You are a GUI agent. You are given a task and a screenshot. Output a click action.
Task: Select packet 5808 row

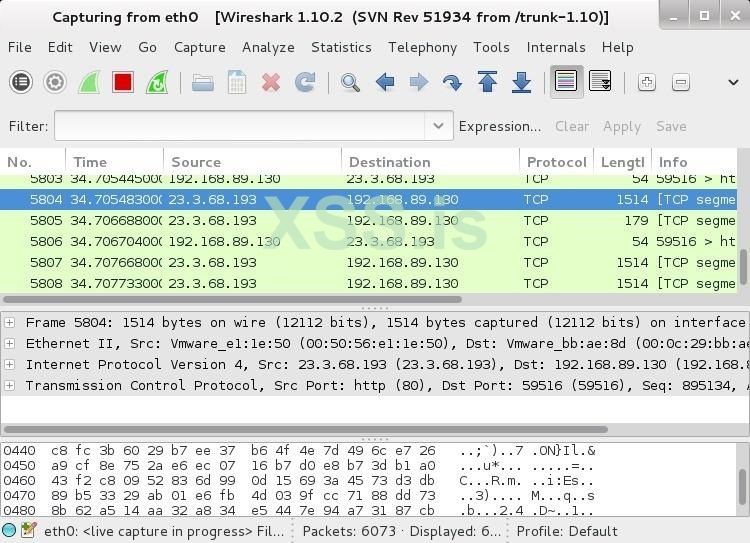[x=368, y=284]
